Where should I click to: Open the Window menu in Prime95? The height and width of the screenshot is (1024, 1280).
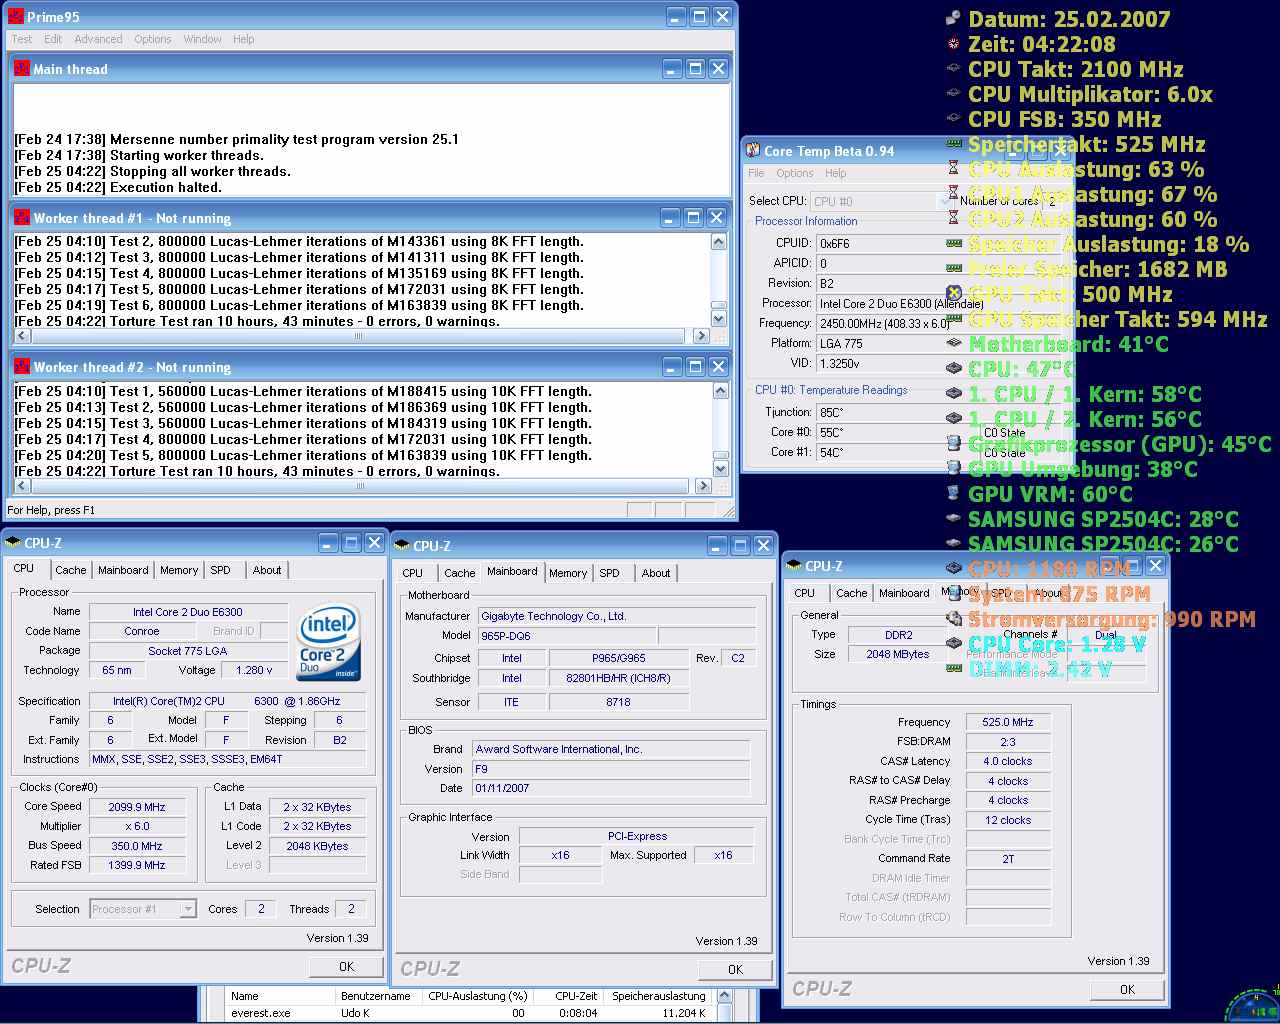pos(202,39)
